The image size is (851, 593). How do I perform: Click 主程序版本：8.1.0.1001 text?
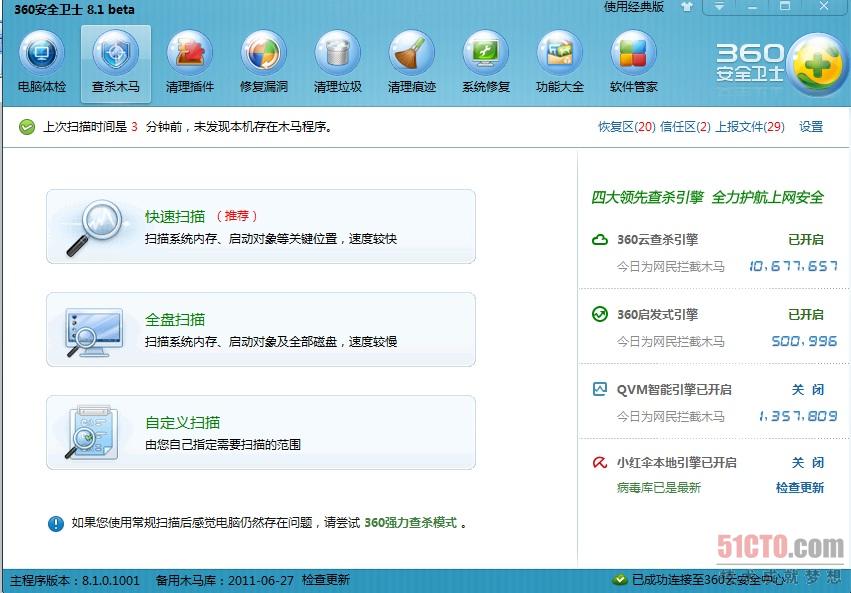[x=75, y=581]
